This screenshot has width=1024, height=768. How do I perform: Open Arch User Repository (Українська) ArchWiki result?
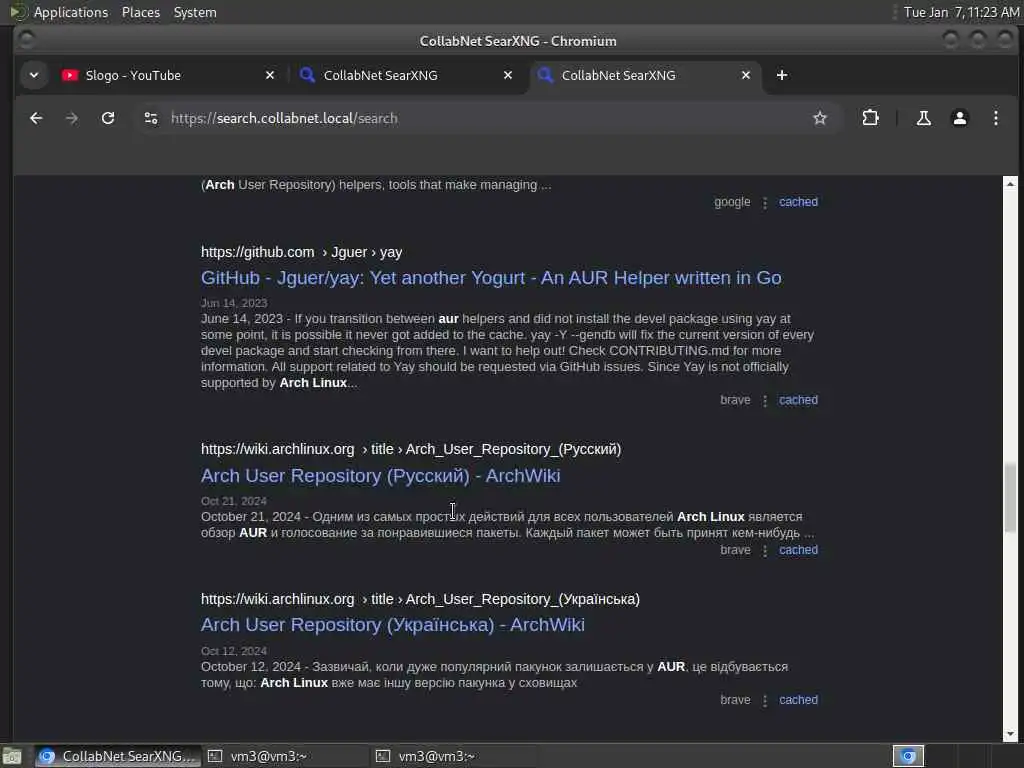pos(392,625)
